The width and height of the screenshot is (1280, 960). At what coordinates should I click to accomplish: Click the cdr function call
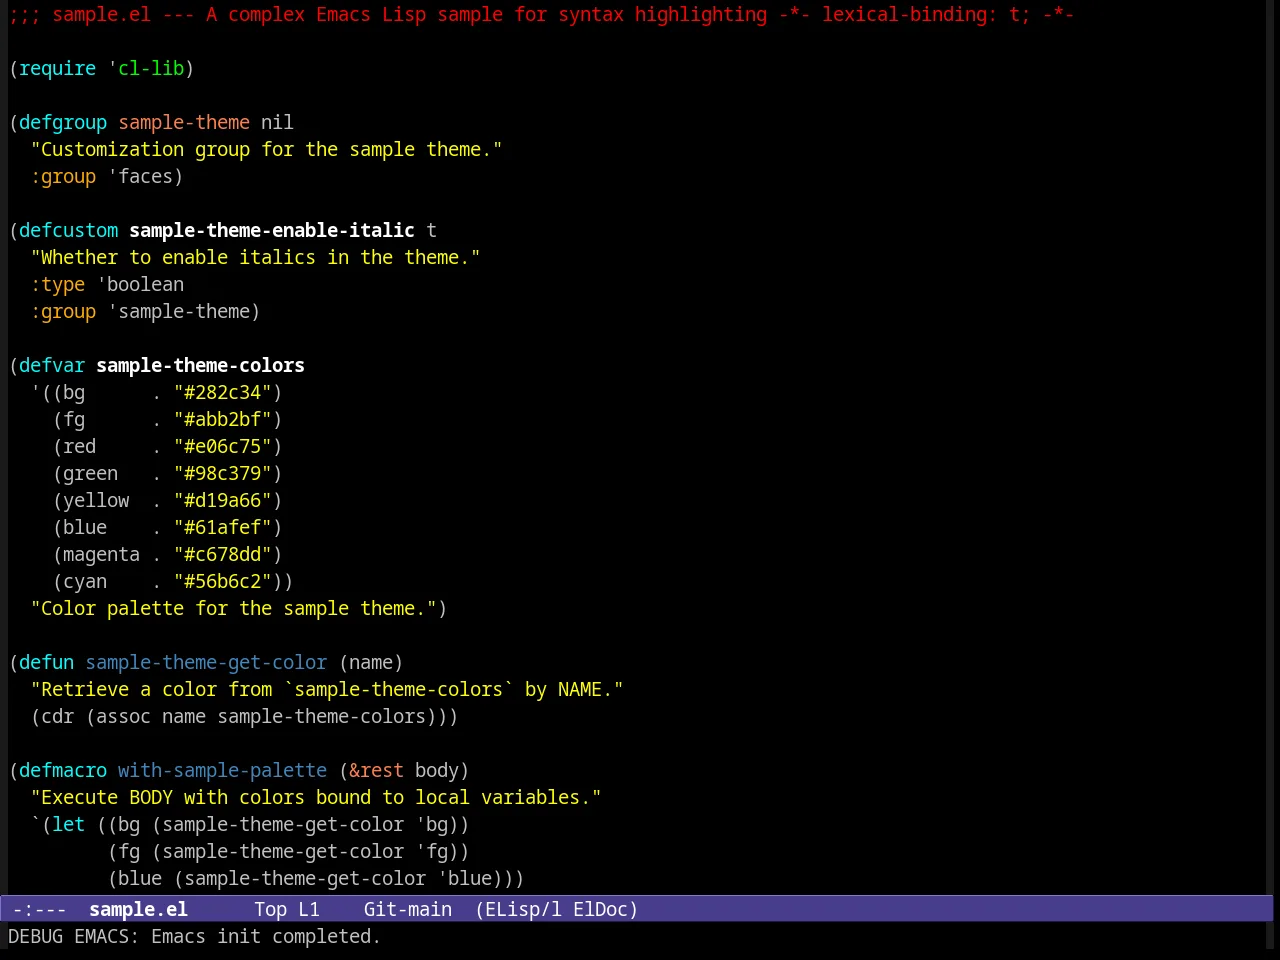click(58, 716)
